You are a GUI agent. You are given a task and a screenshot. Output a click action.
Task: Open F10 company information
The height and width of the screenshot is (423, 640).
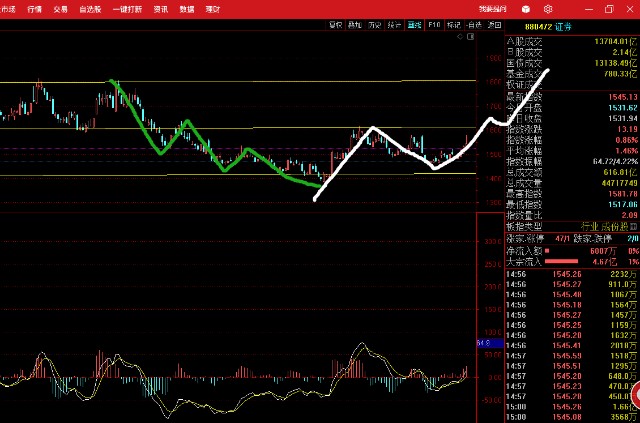coord(433,23)
